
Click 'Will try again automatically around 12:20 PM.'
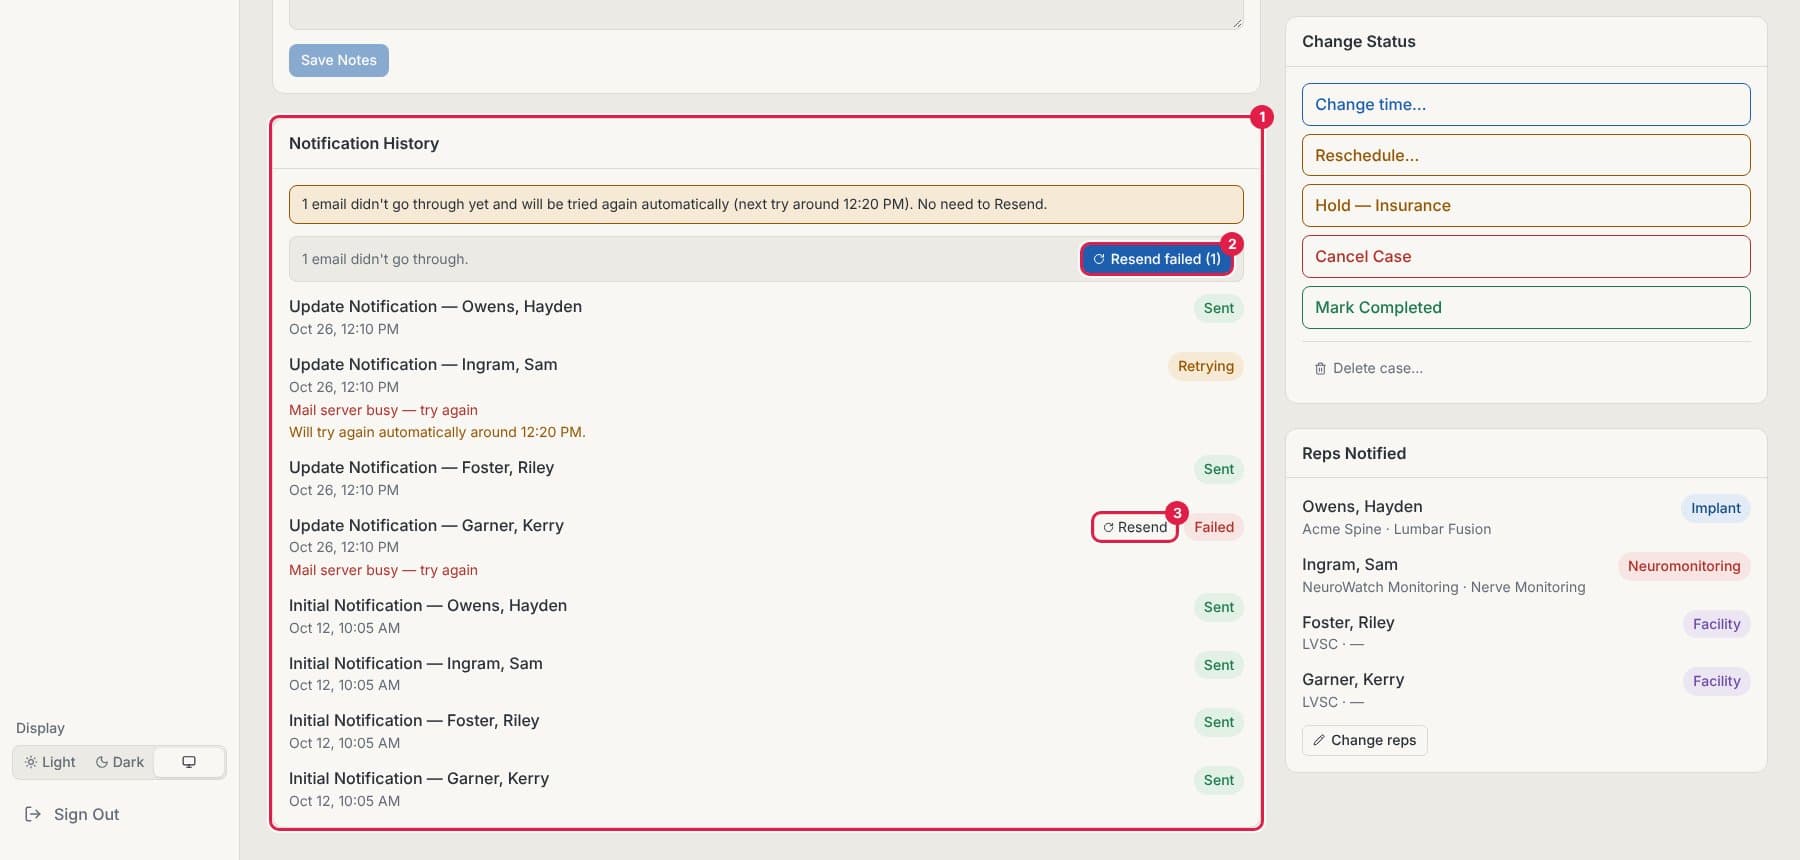click(437, 432)
